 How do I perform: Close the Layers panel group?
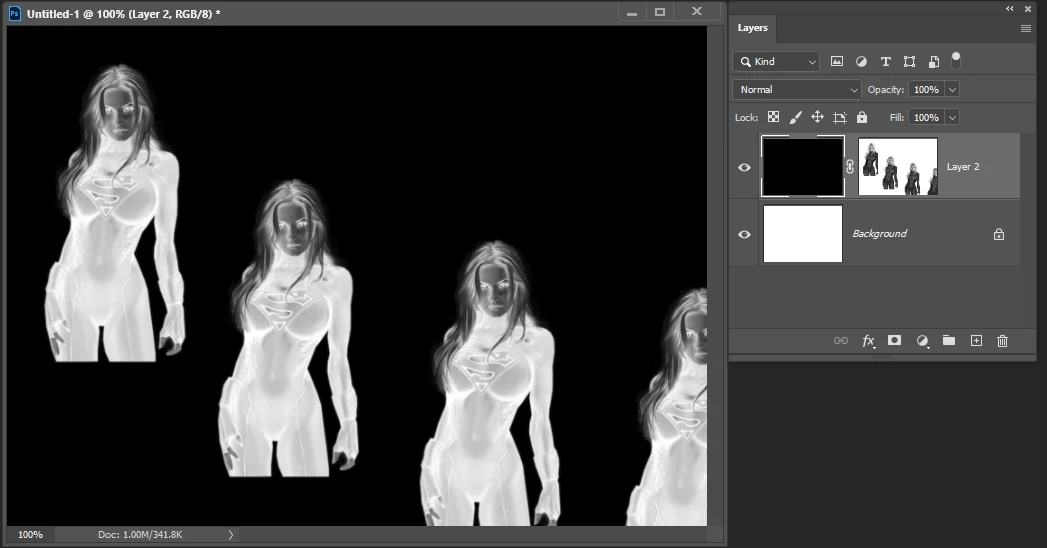[1028, 9]
